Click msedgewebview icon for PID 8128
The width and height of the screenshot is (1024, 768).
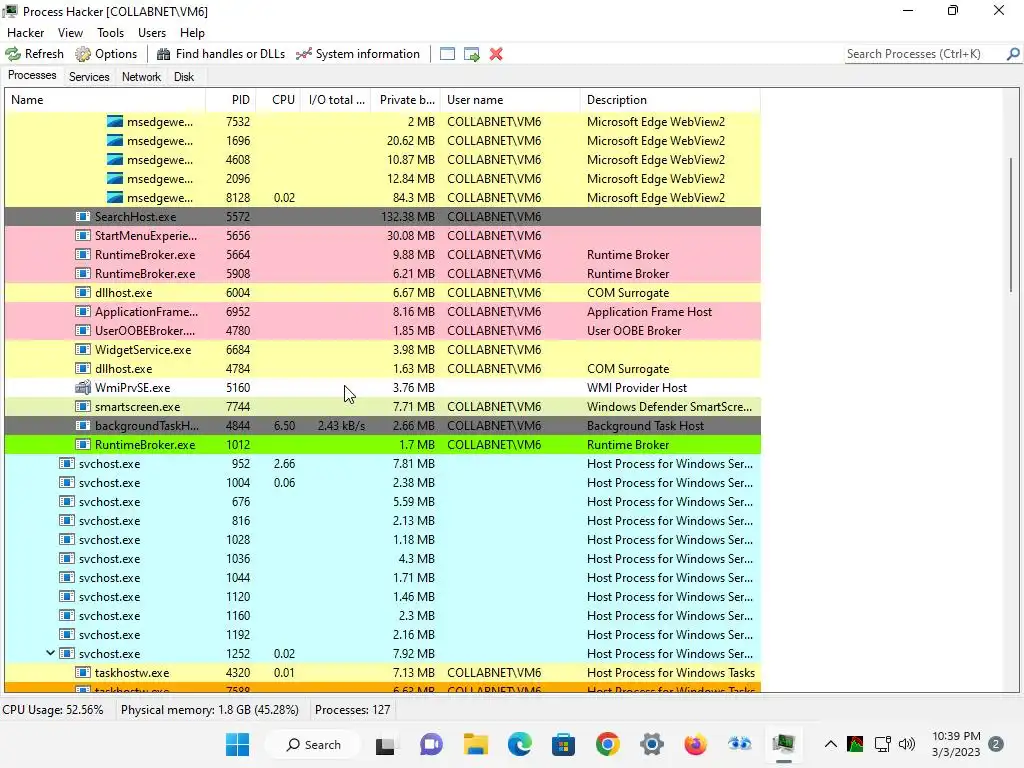(115, 197)
